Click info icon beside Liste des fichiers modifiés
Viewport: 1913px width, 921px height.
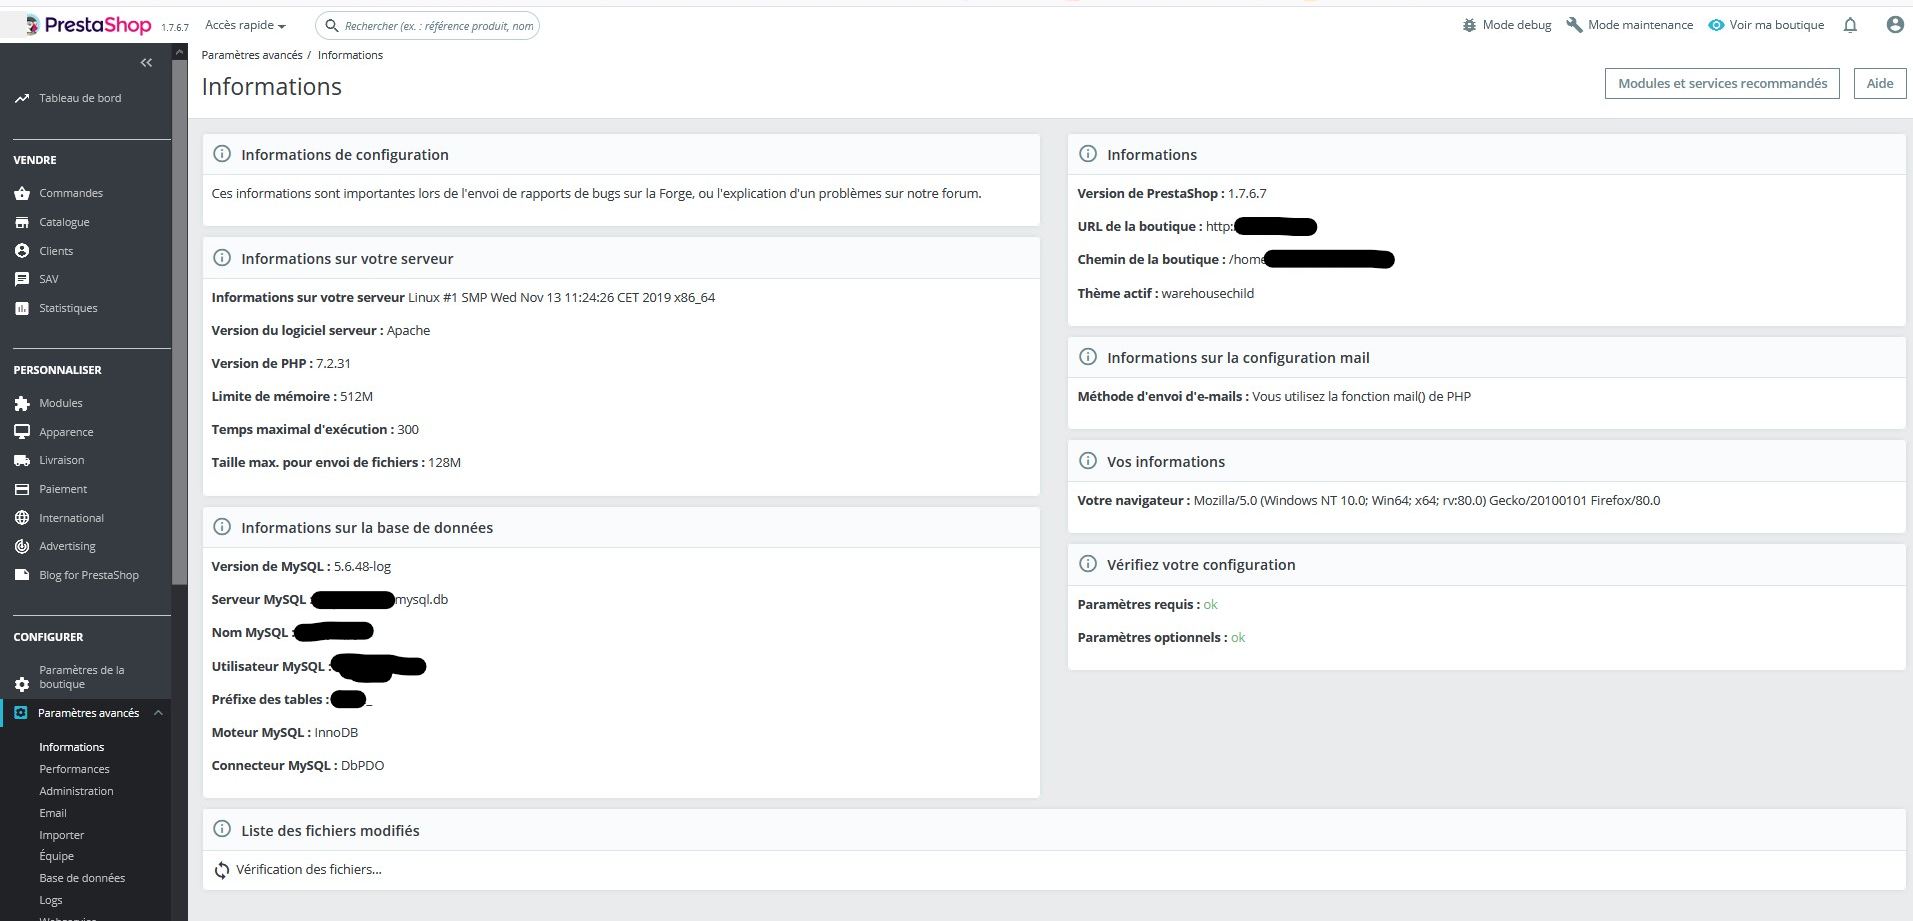coord(222,830)
